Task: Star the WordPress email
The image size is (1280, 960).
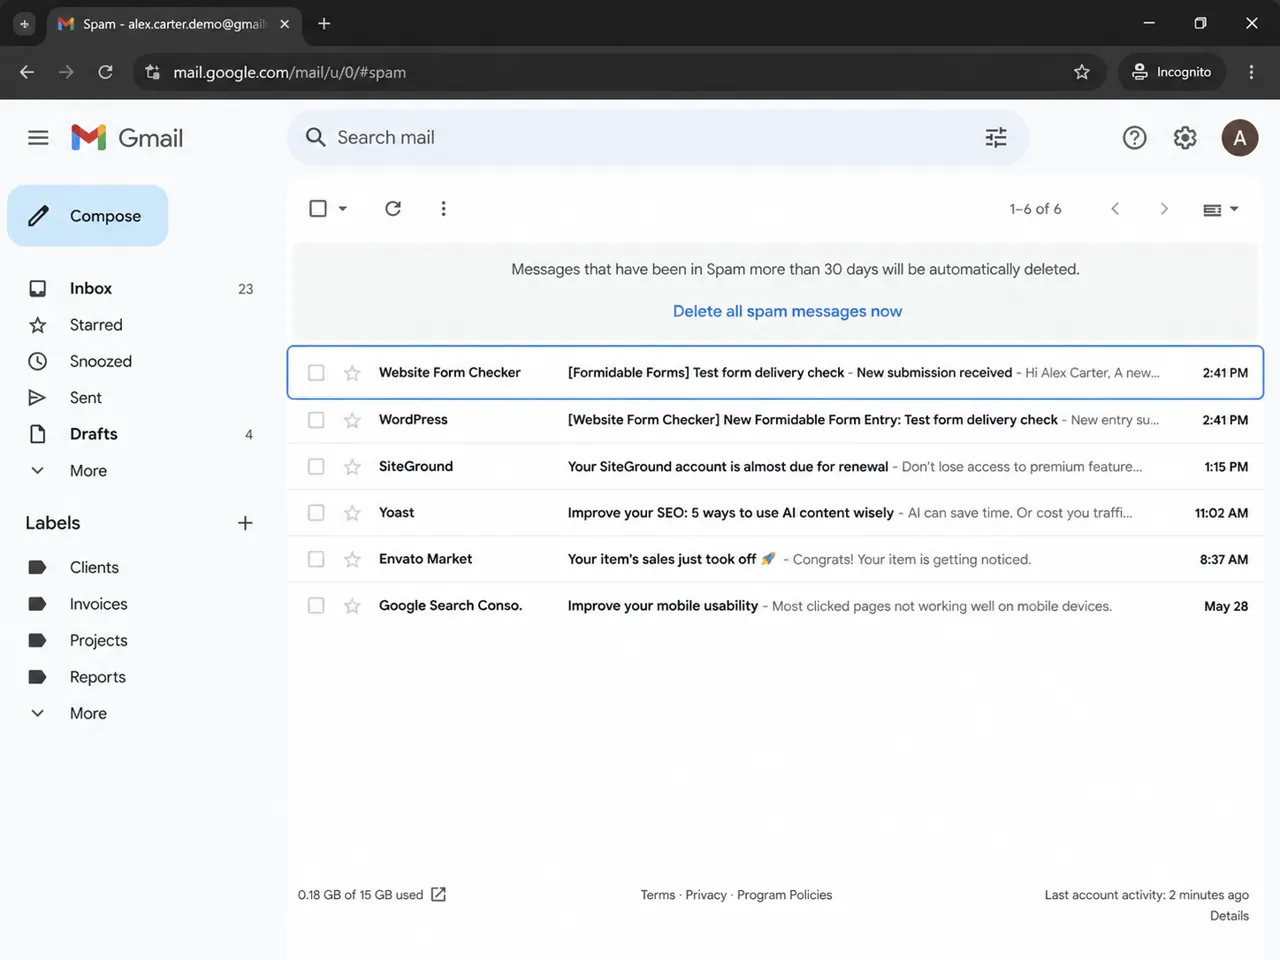Action: pos(352,420)
